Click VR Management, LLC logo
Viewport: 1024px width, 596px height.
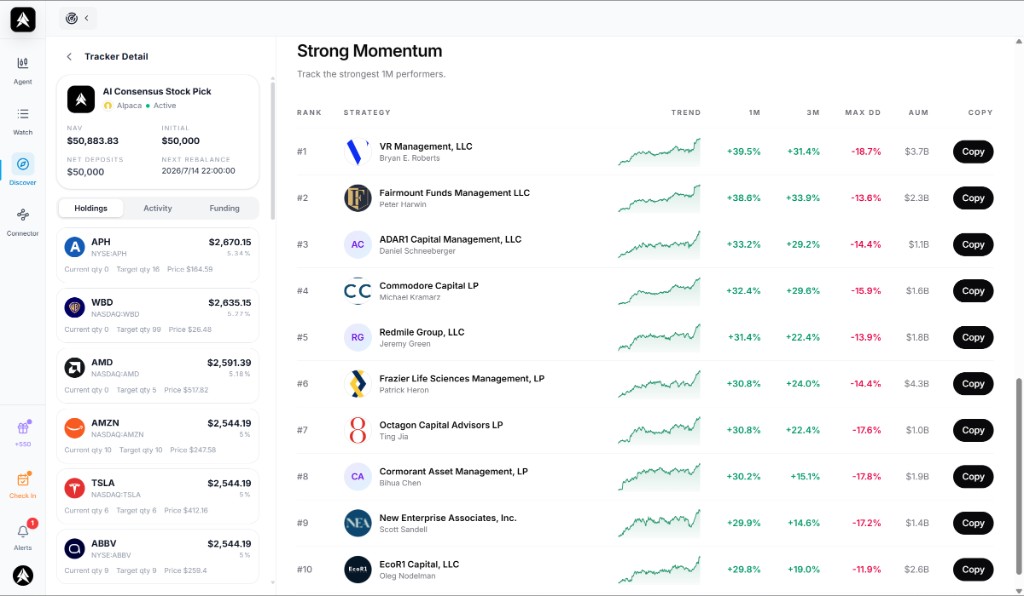coord(357,151)
